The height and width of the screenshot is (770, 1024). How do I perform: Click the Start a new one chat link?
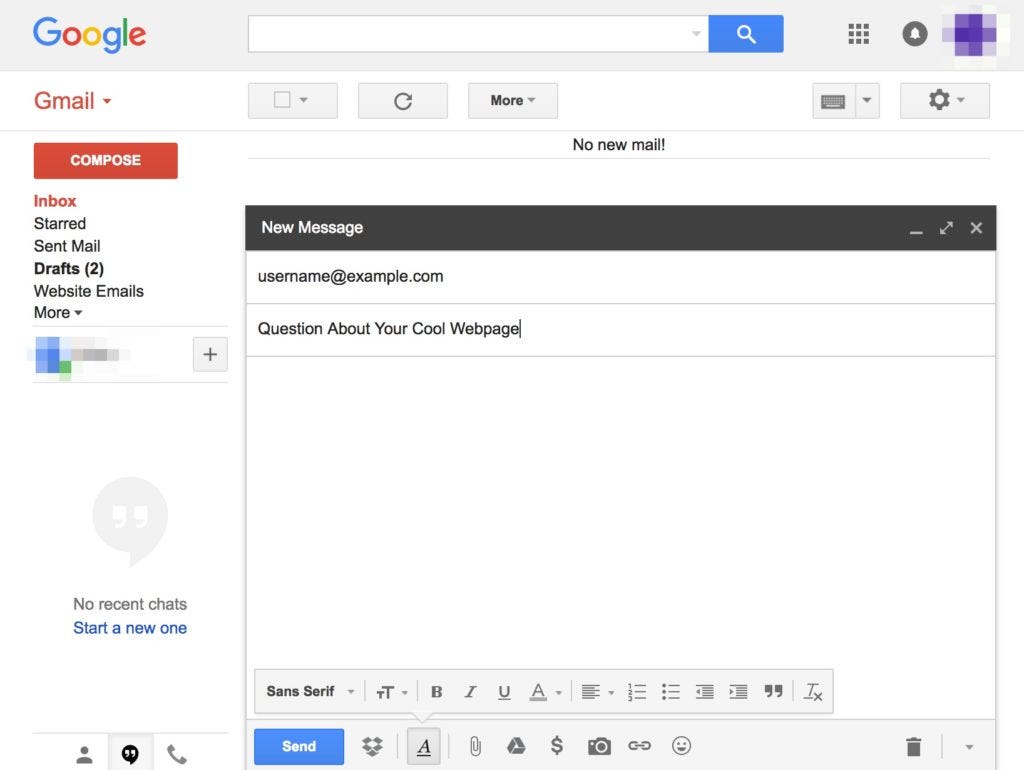coord(130,628)
